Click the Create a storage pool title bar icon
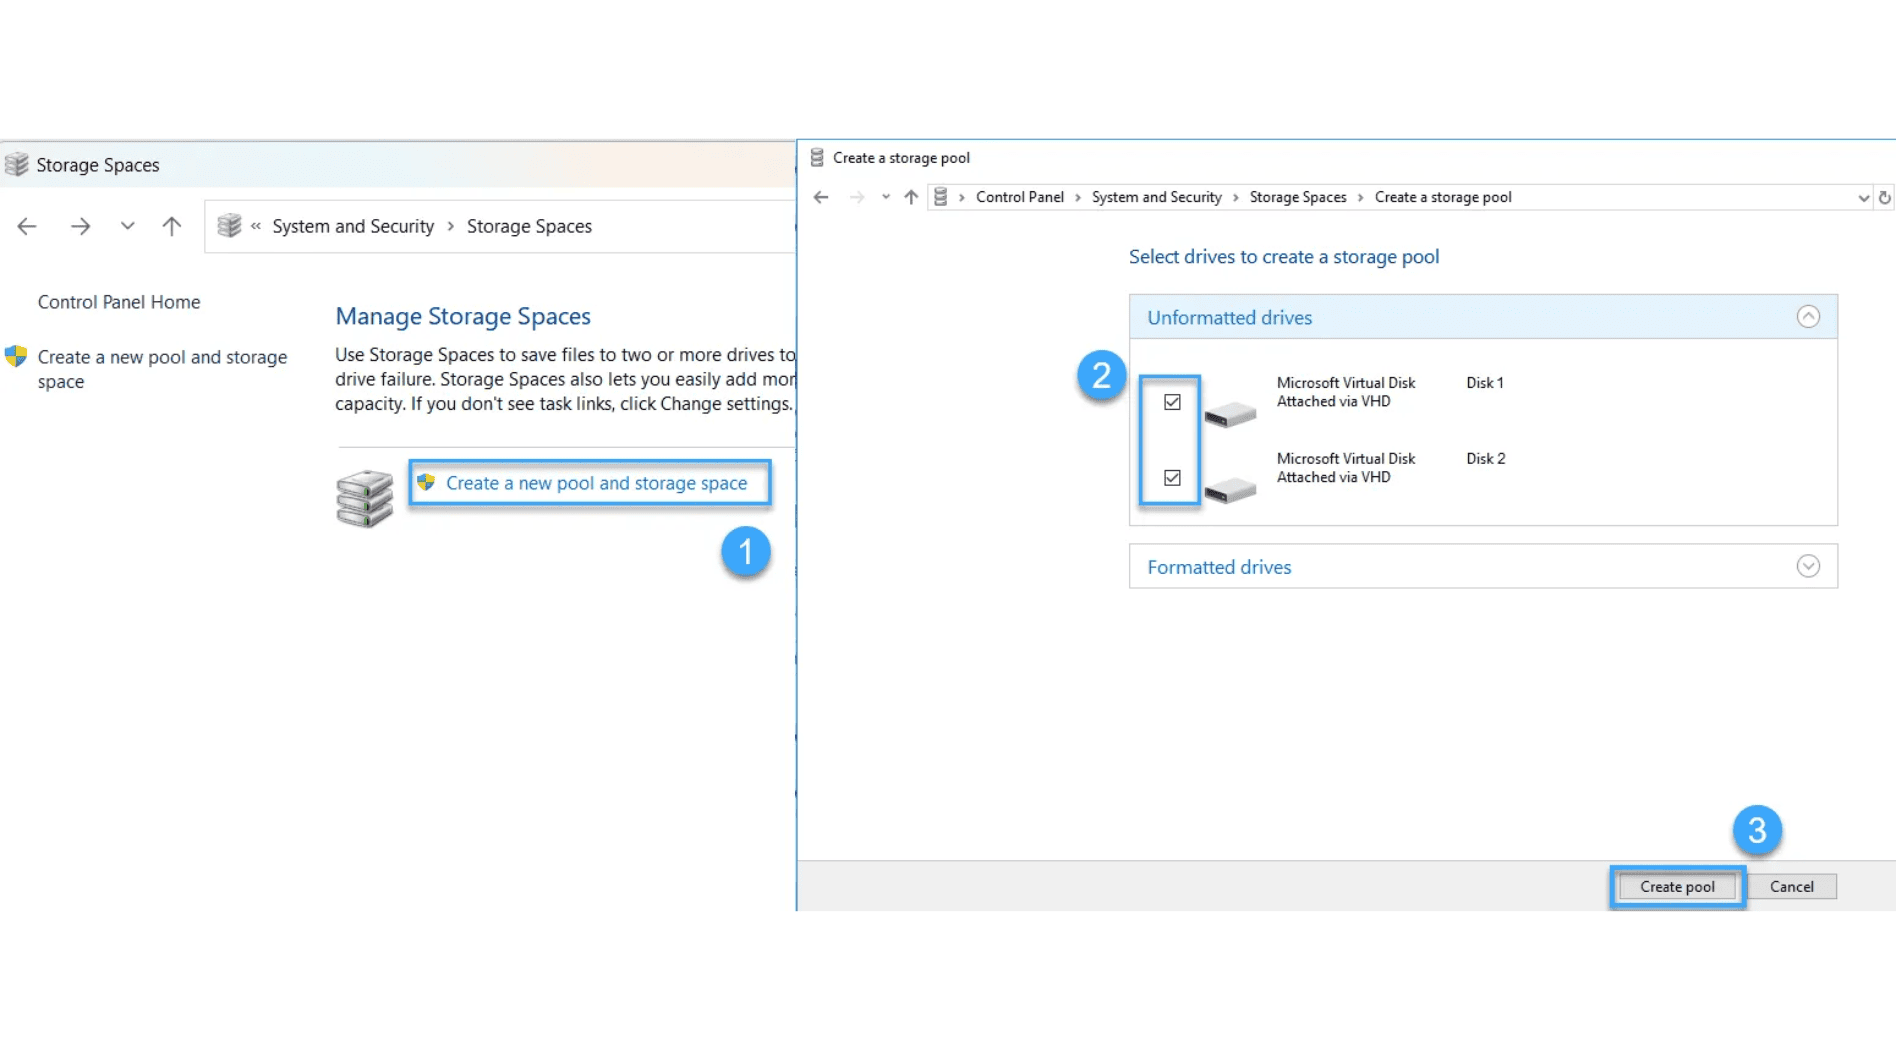Image resolution: width=1896 pixels, height=1050 pixels. tap(817, 158)
